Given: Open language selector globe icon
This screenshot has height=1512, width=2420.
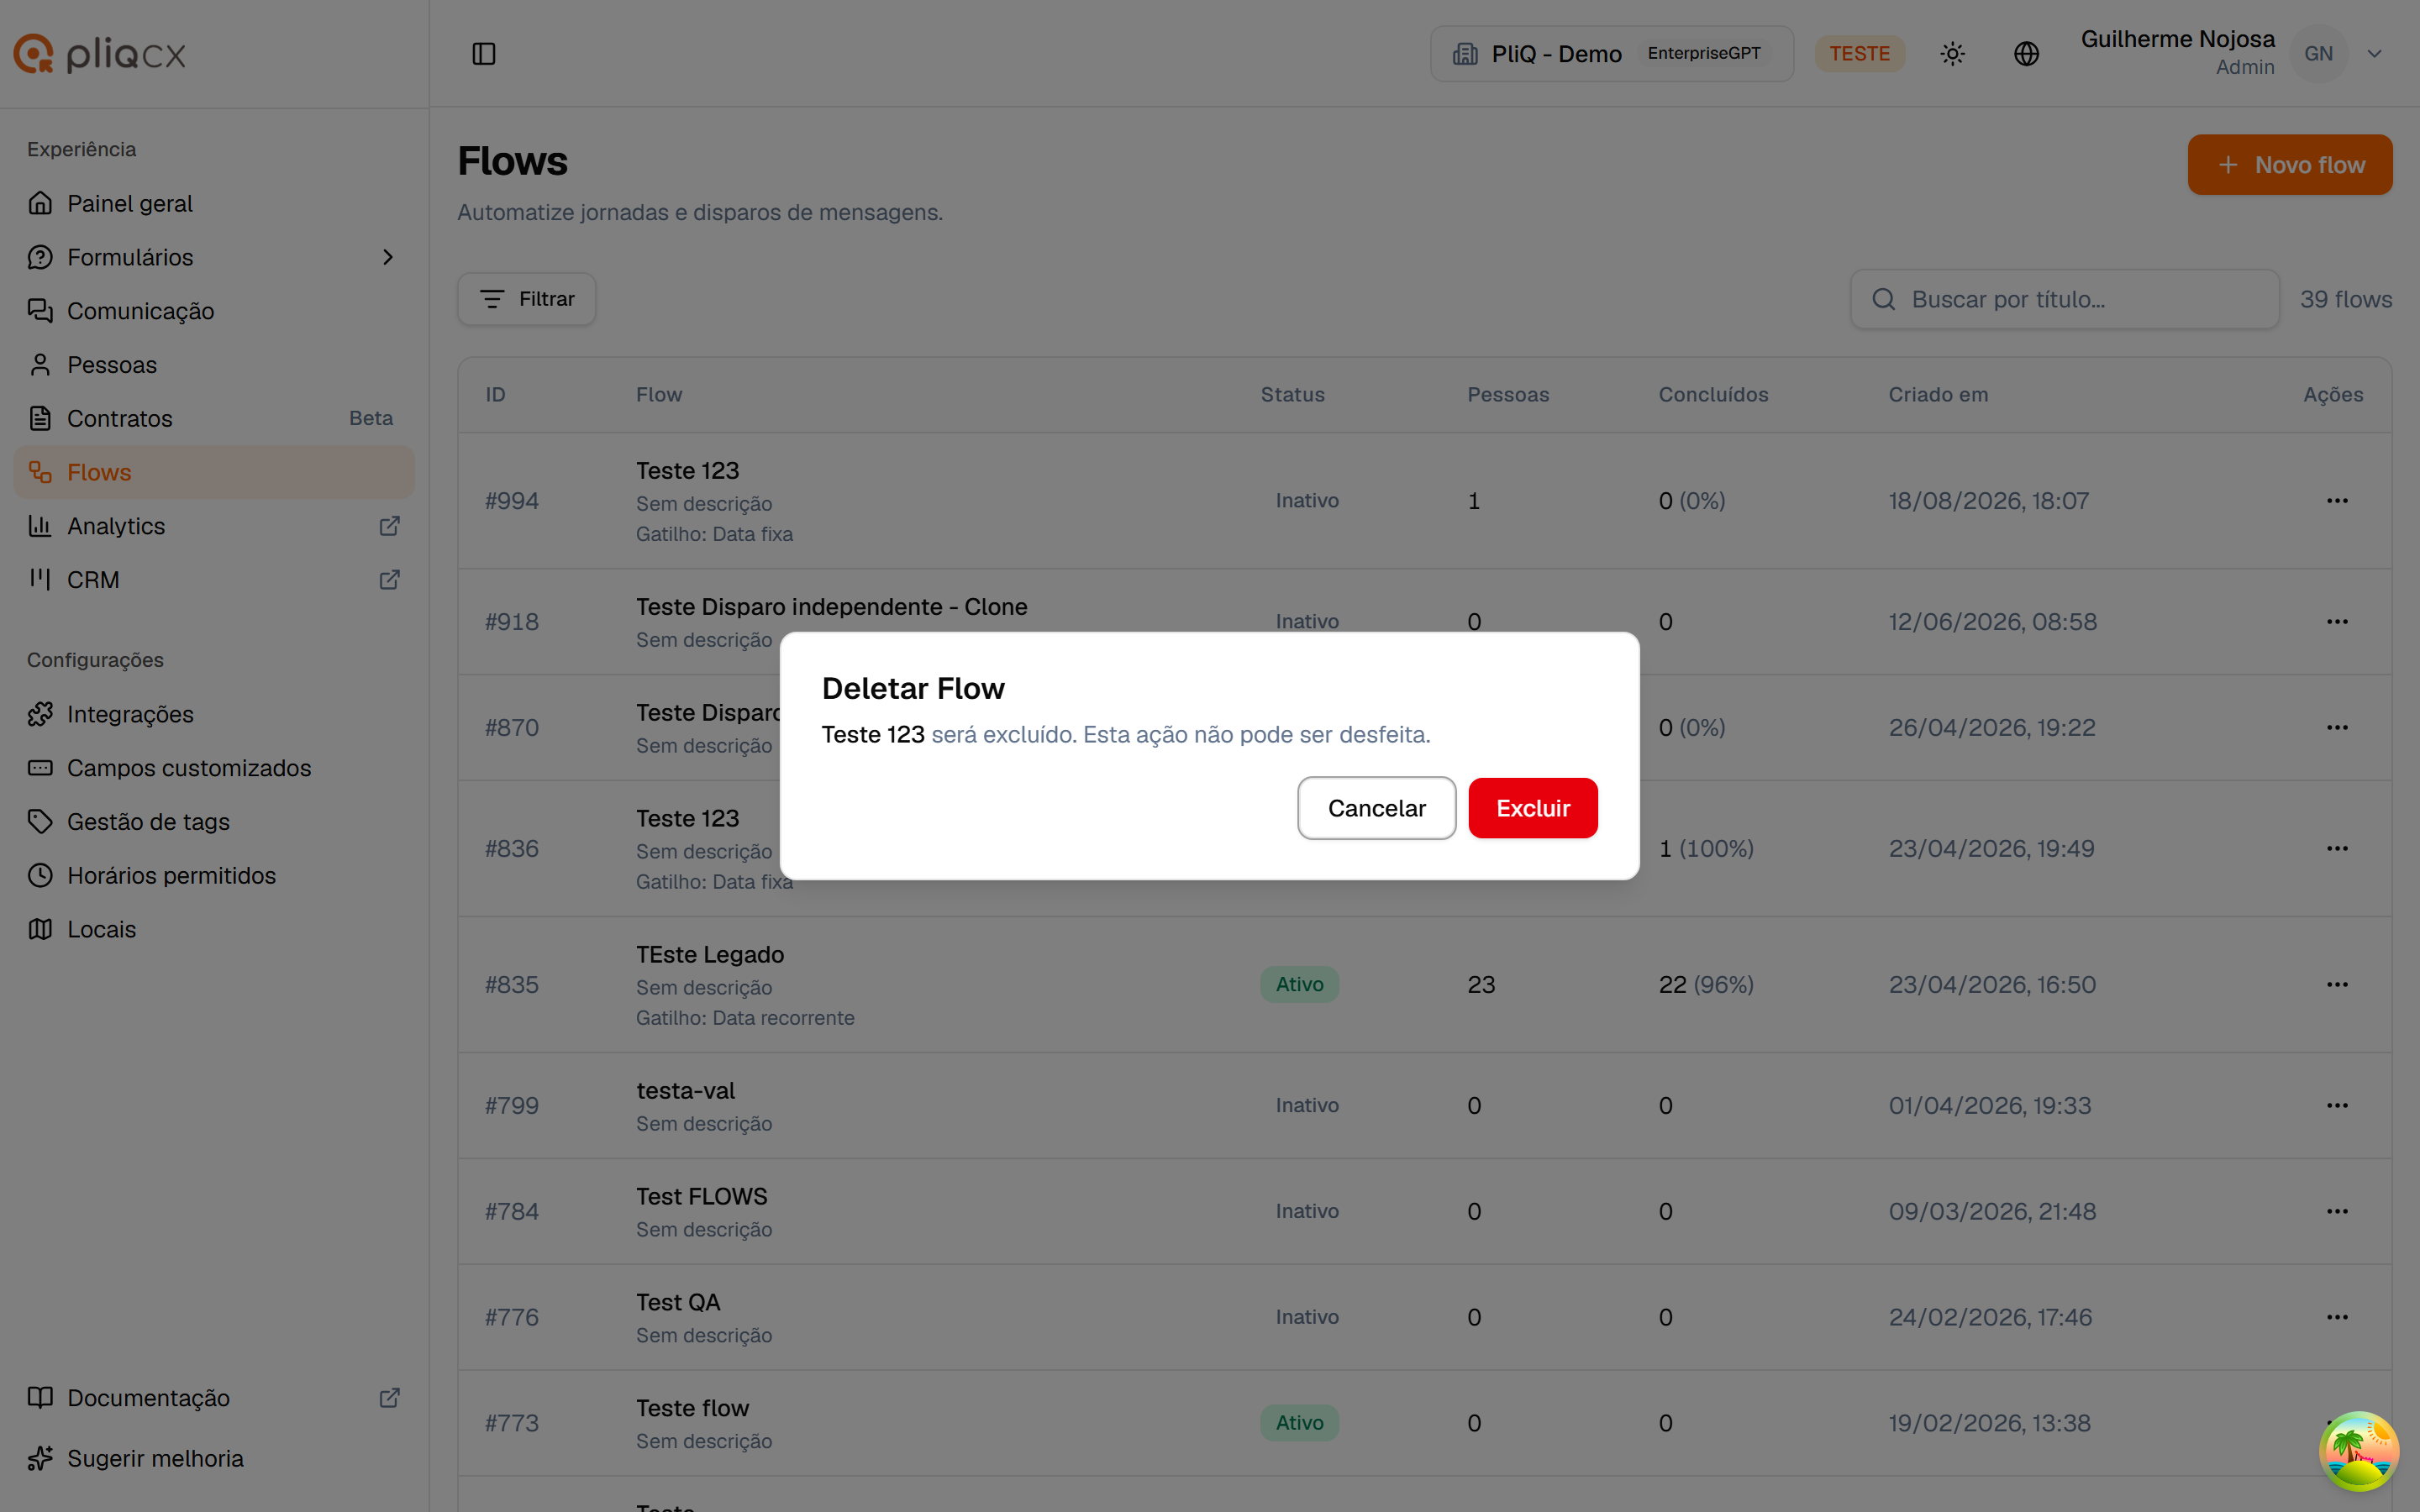Looking at the screenshot, I should coord(2026,54).
